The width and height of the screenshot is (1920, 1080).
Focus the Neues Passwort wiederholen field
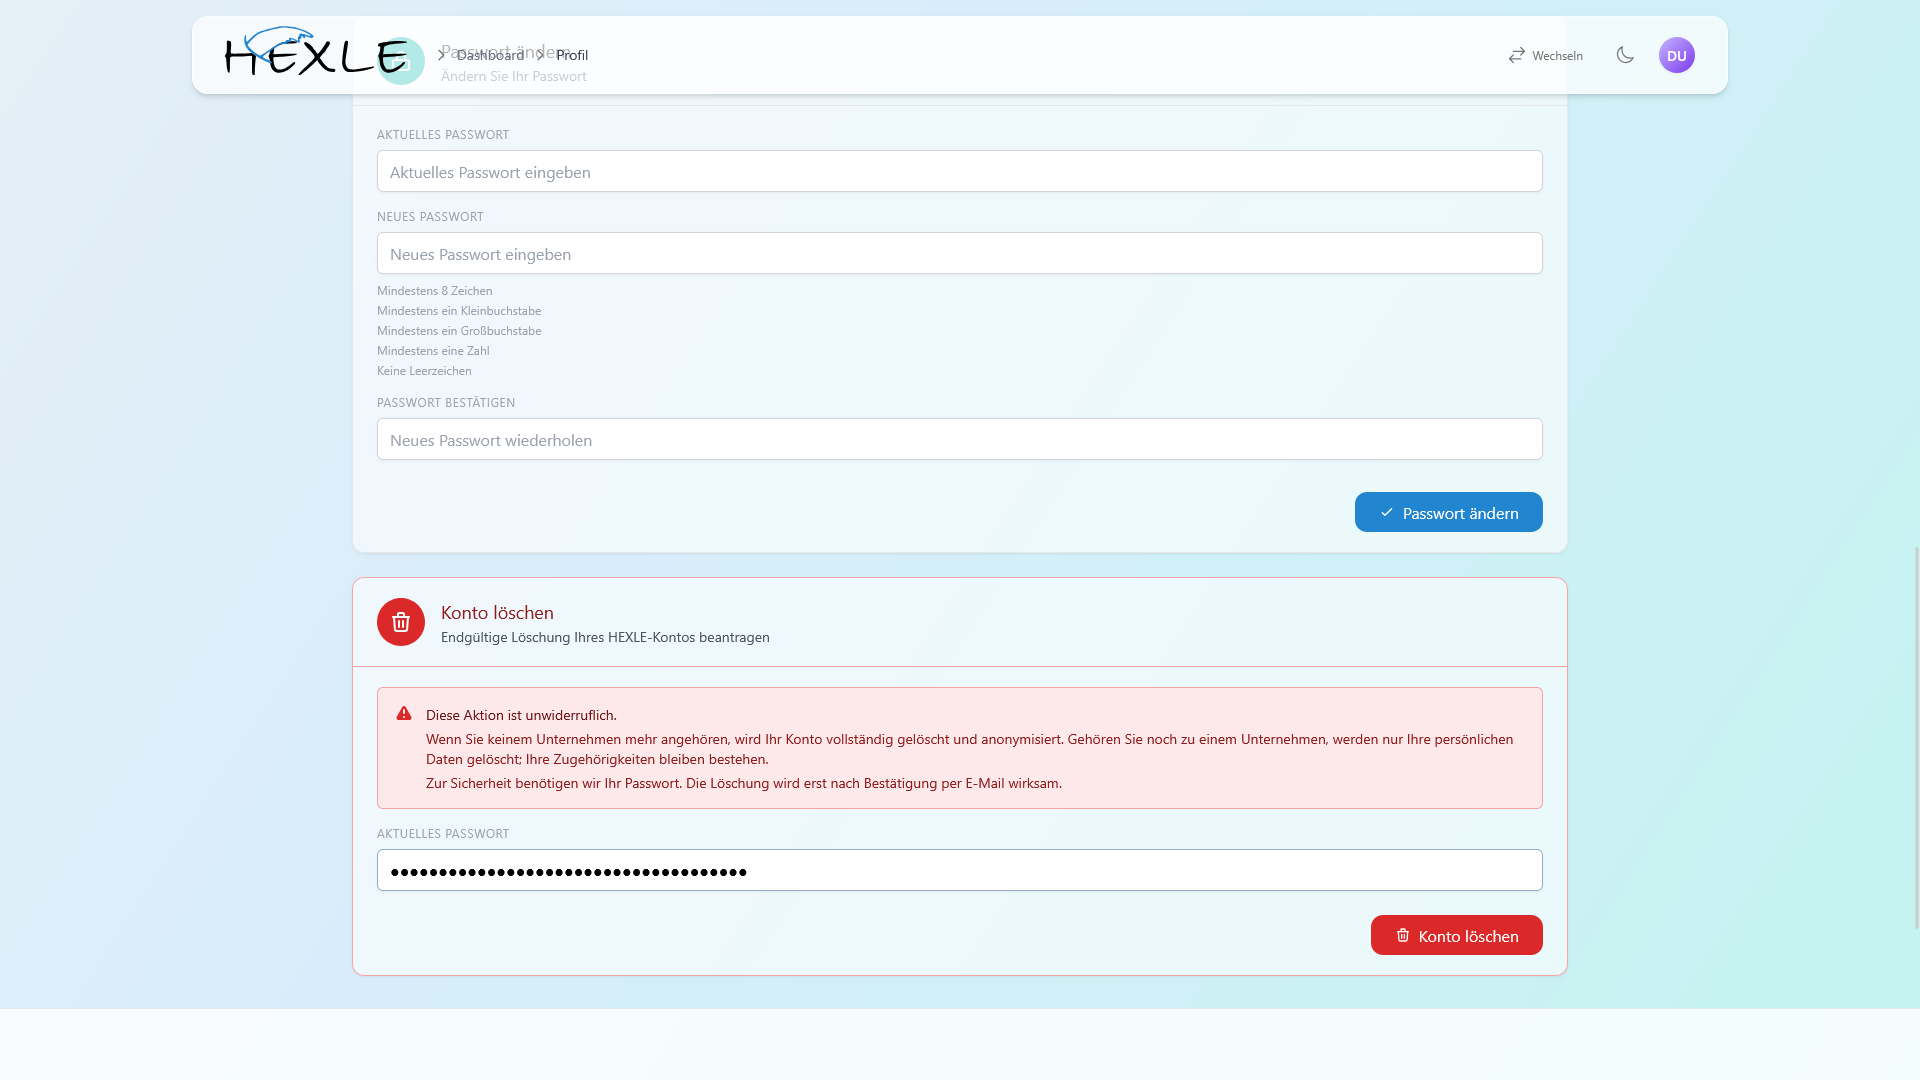click(960, 439)
